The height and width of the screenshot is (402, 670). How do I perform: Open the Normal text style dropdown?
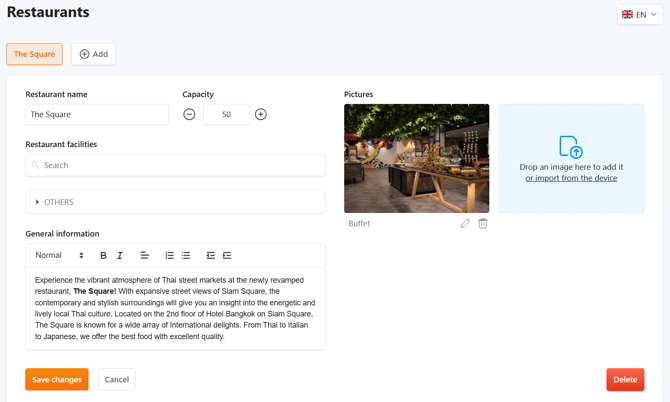[59, 256]
